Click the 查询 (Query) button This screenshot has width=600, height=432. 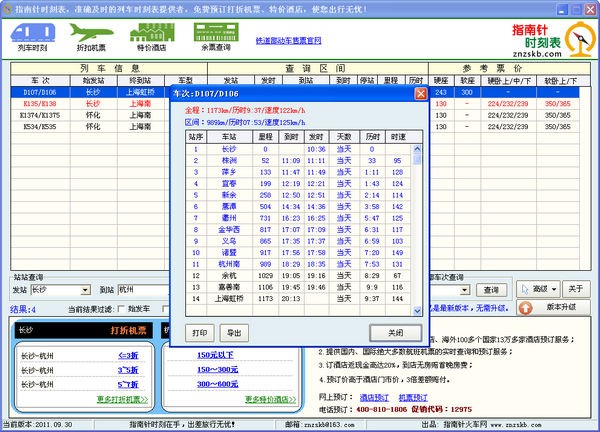click(491, 290)
